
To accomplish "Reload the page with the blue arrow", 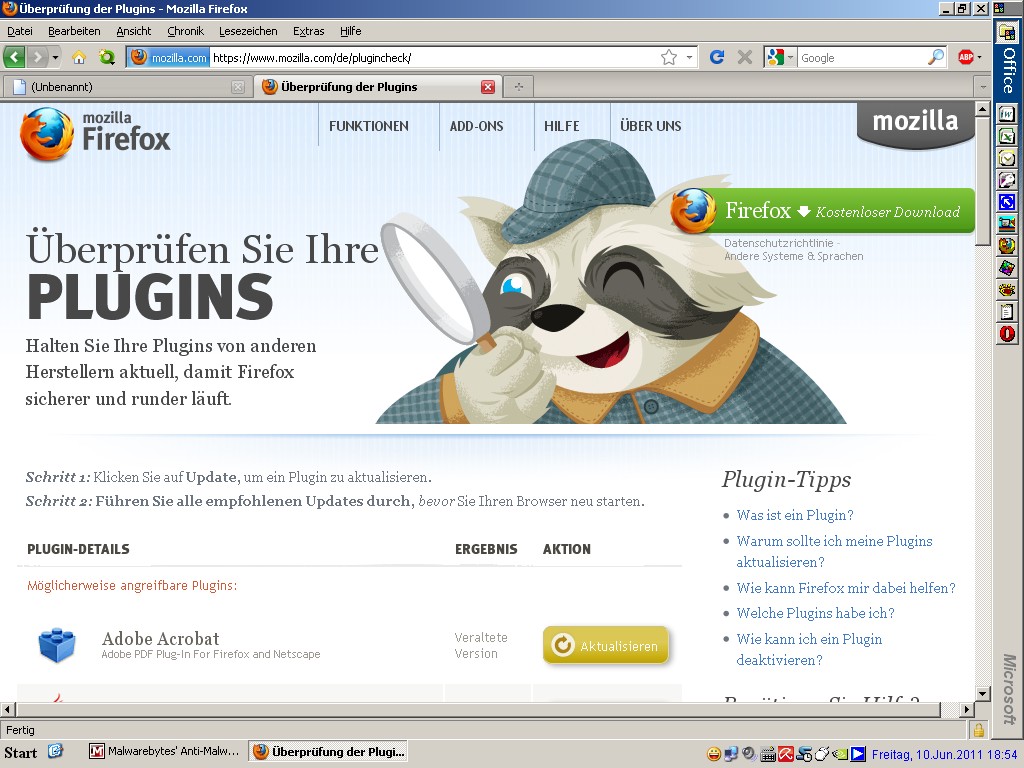I will click(716, 57).
